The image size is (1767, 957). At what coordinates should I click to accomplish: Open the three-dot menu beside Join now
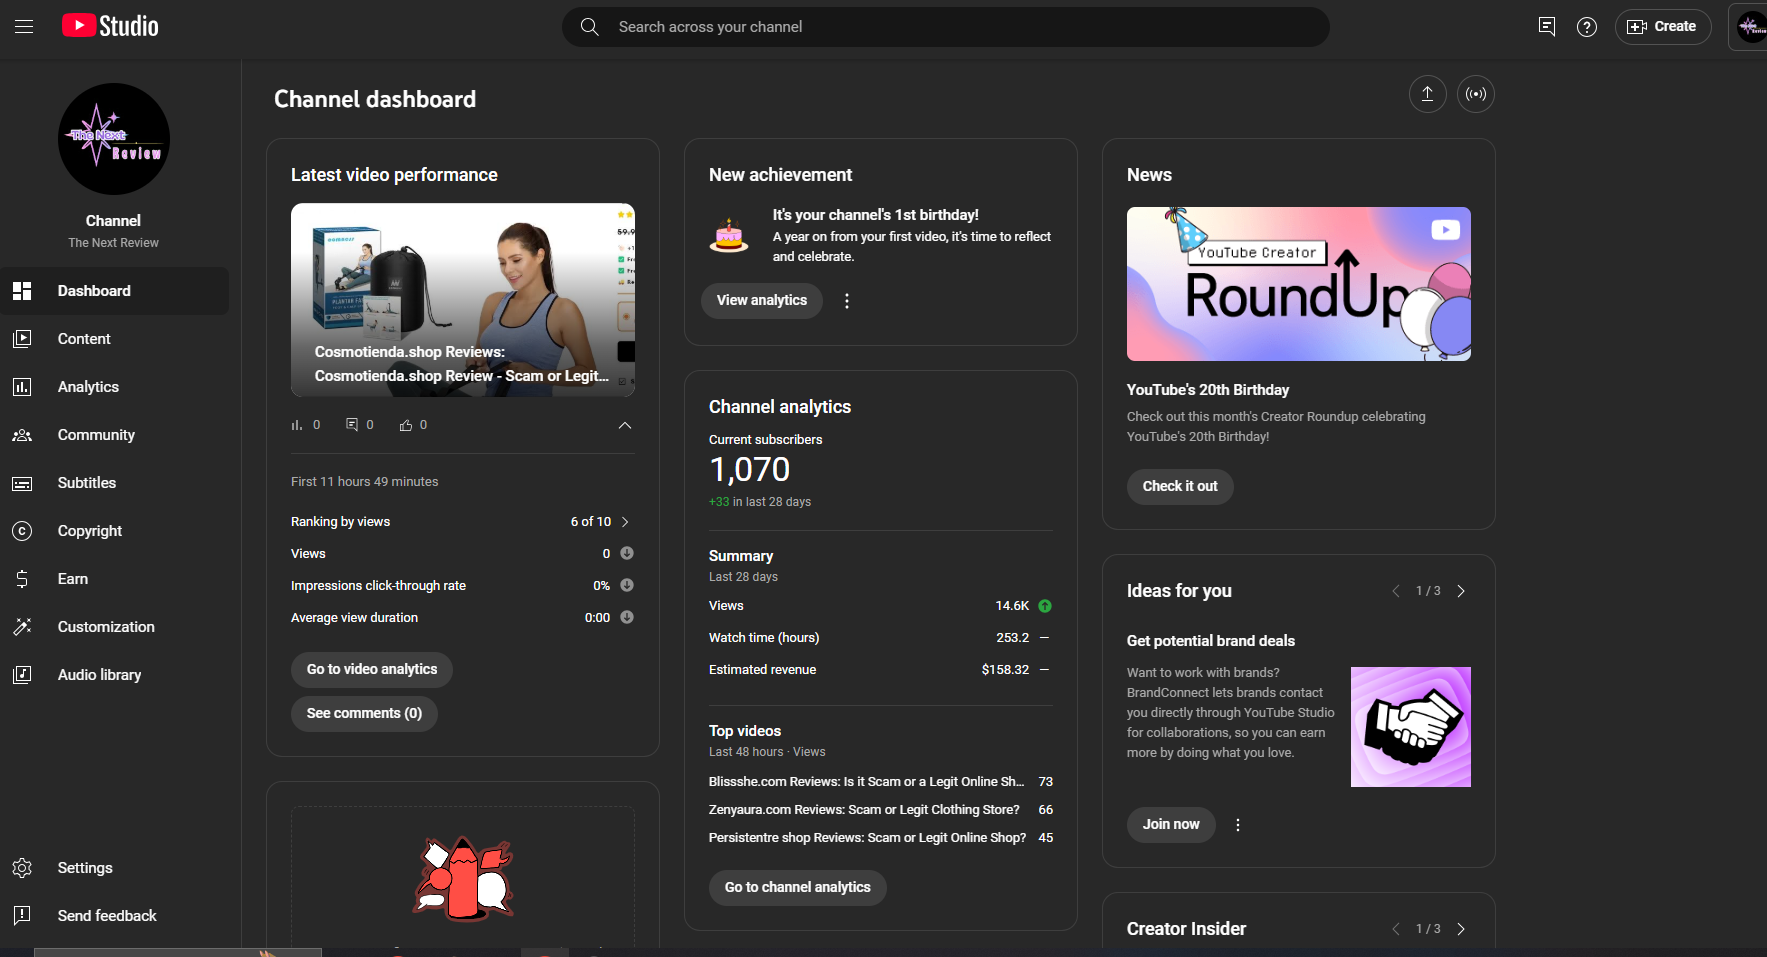[x=1238, y=825]
